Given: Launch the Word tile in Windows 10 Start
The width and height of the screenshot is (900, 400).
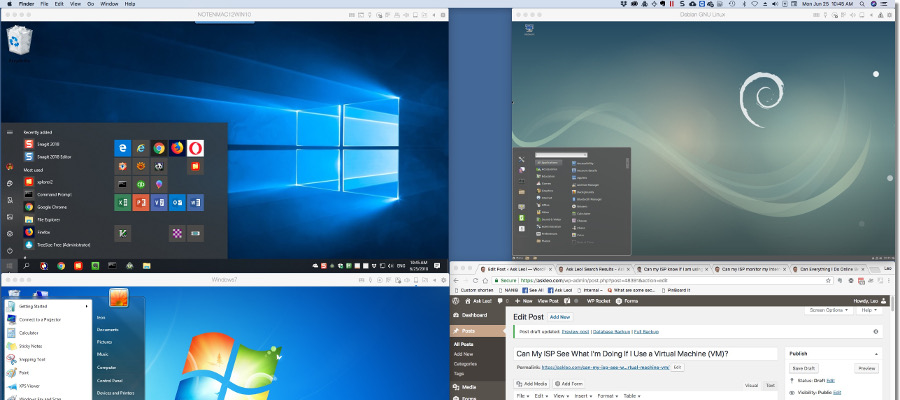Looking at the screenshot, I should tap(196, 203).
